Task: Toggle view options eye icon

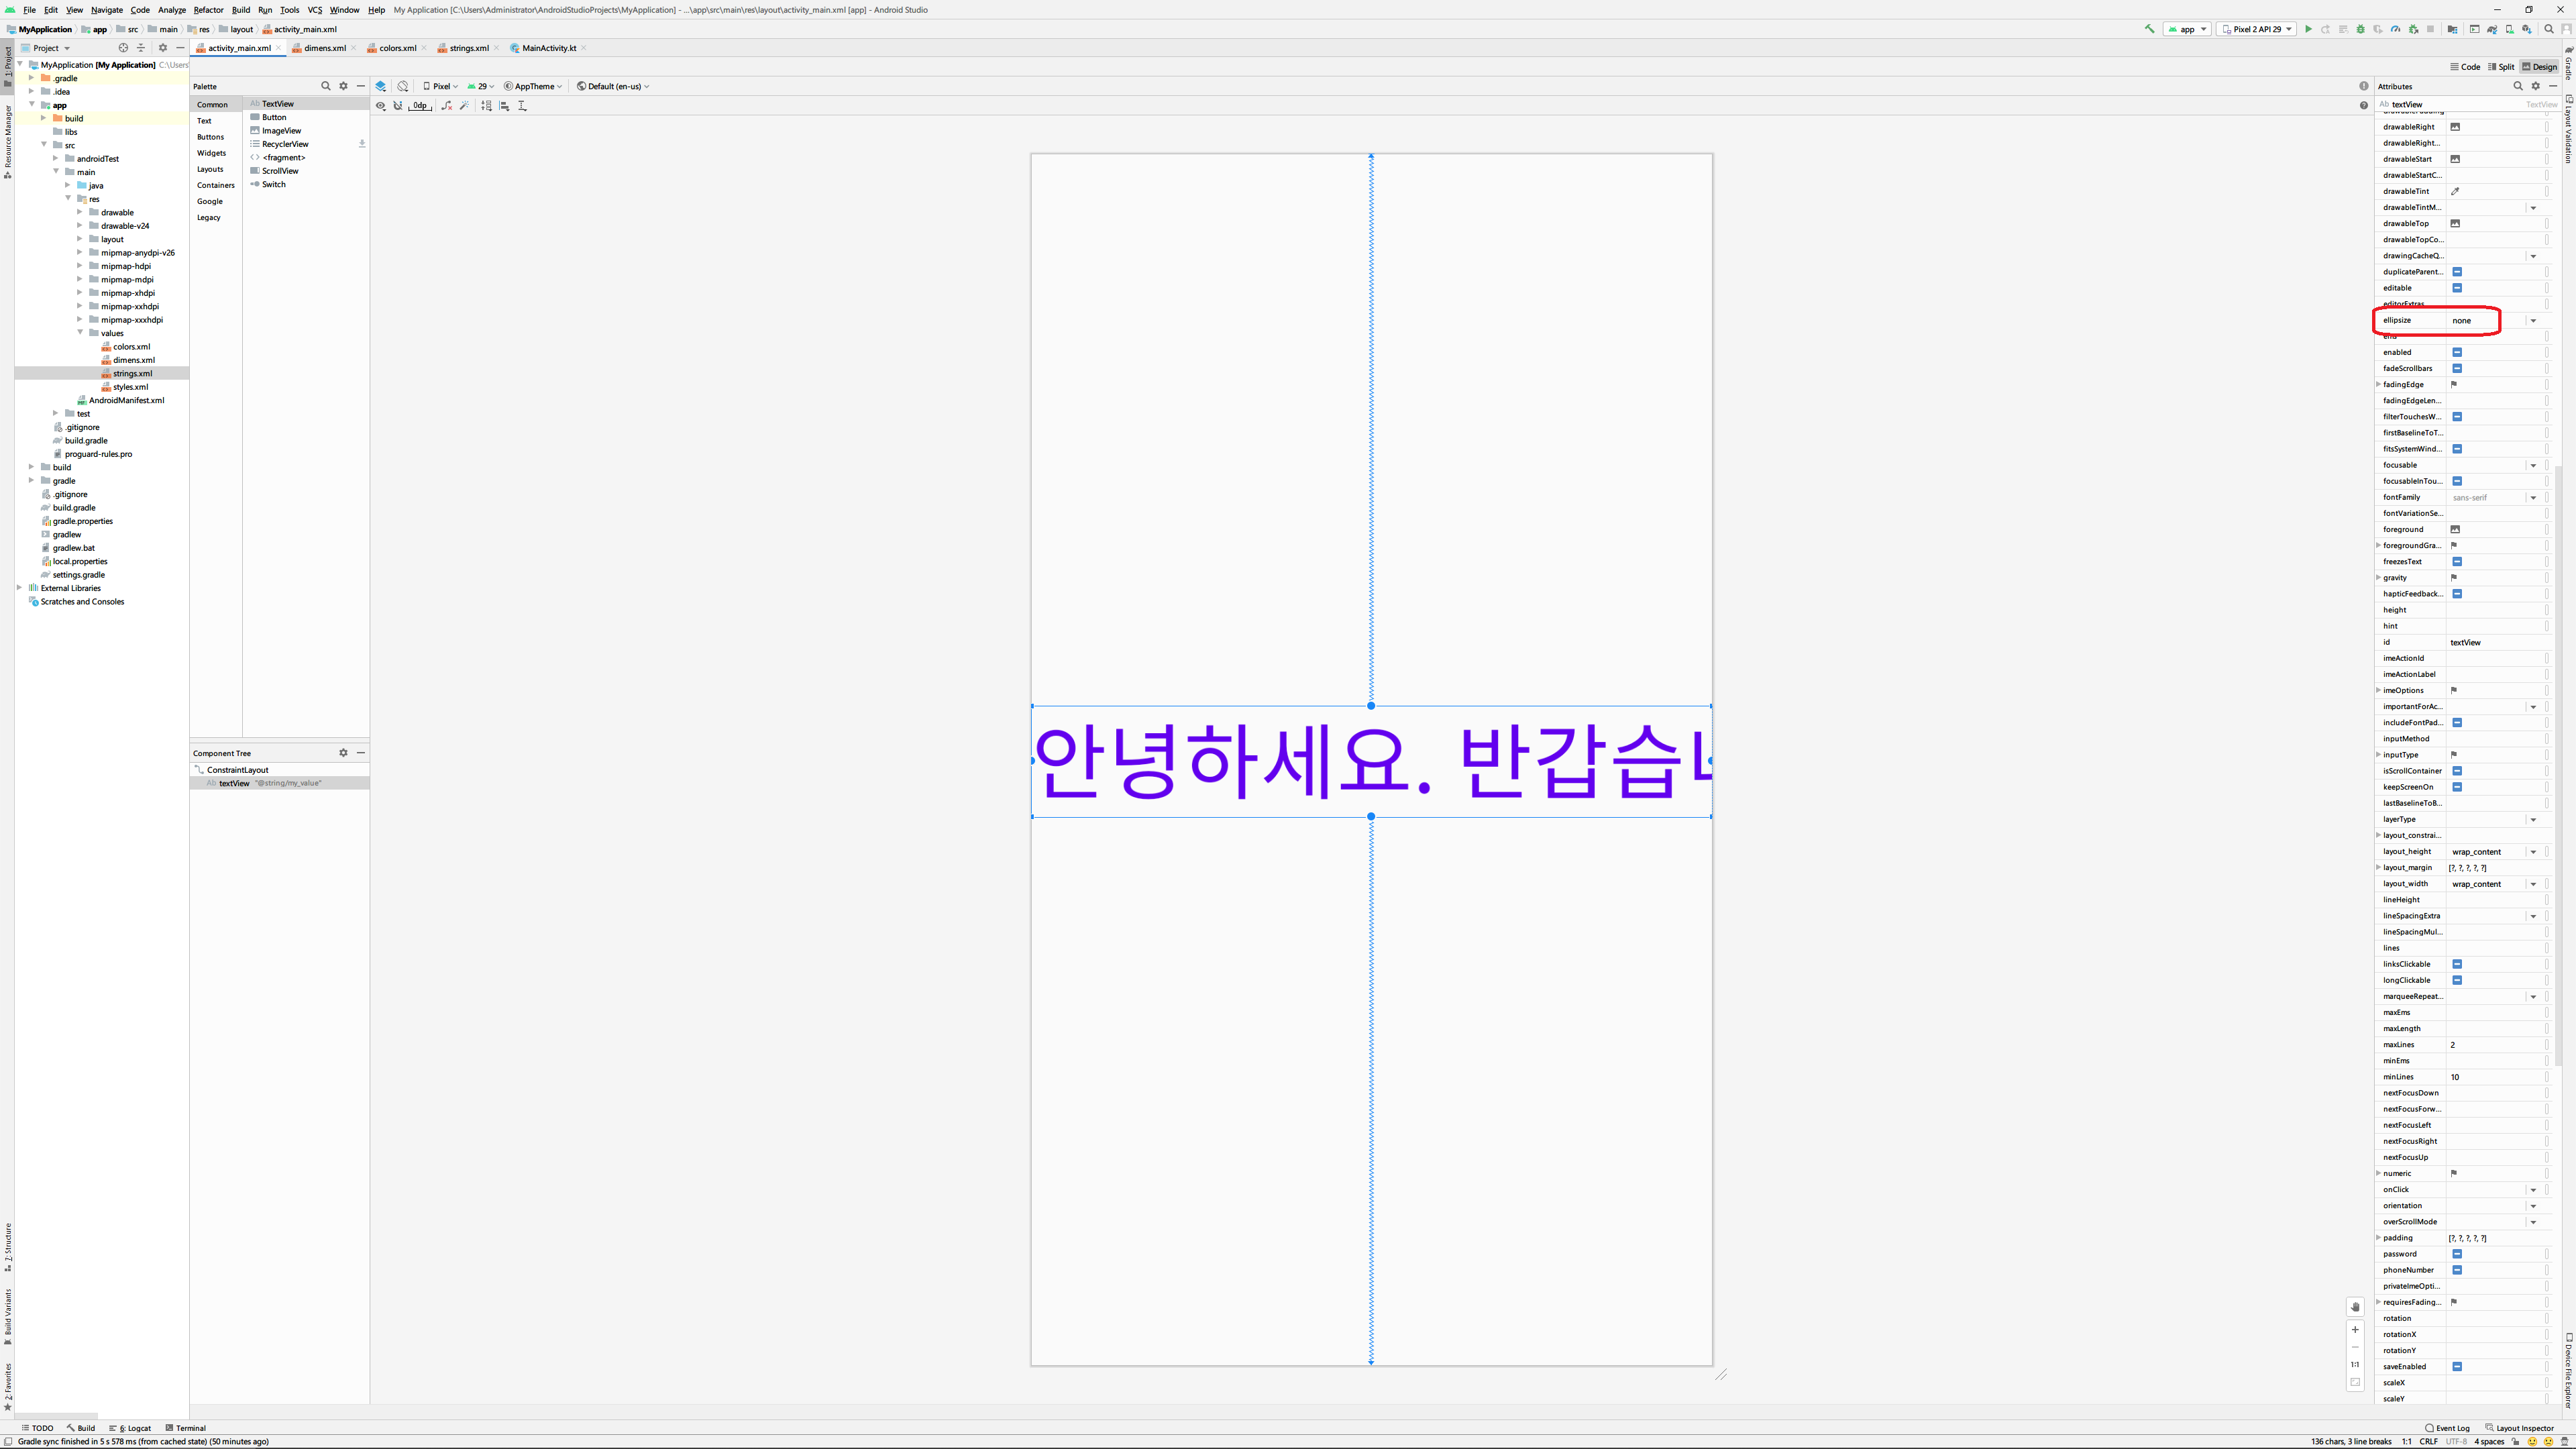Action: pyautogui.click(x=381, y=106)
